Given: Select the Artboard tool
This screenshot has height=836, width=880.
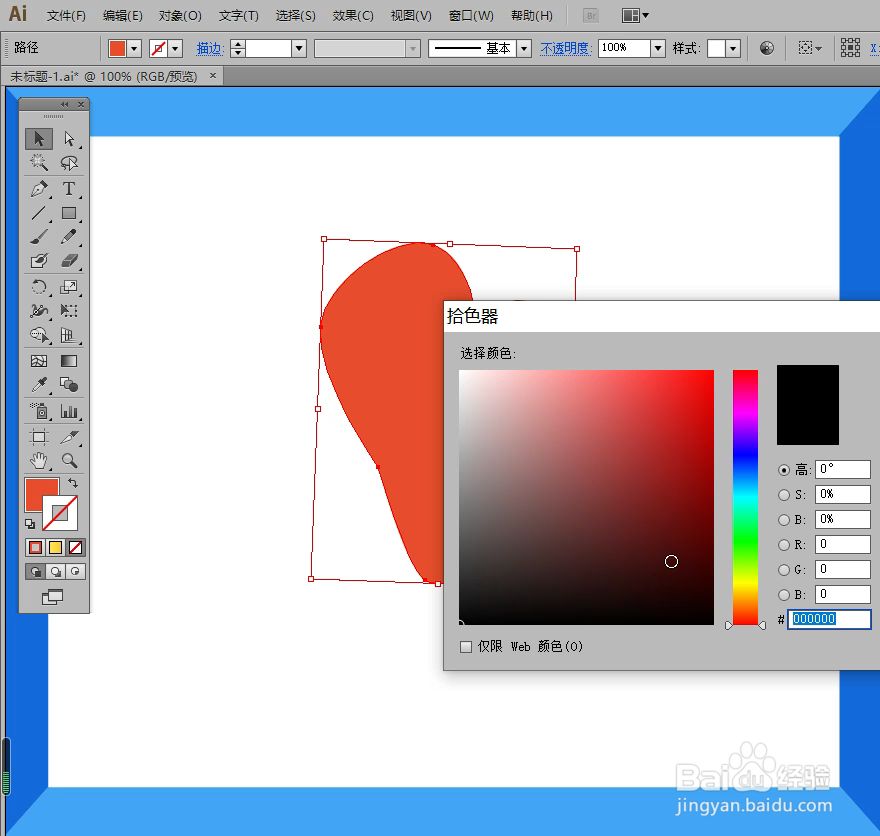Looking at the screenshot, I should point(39,437).
